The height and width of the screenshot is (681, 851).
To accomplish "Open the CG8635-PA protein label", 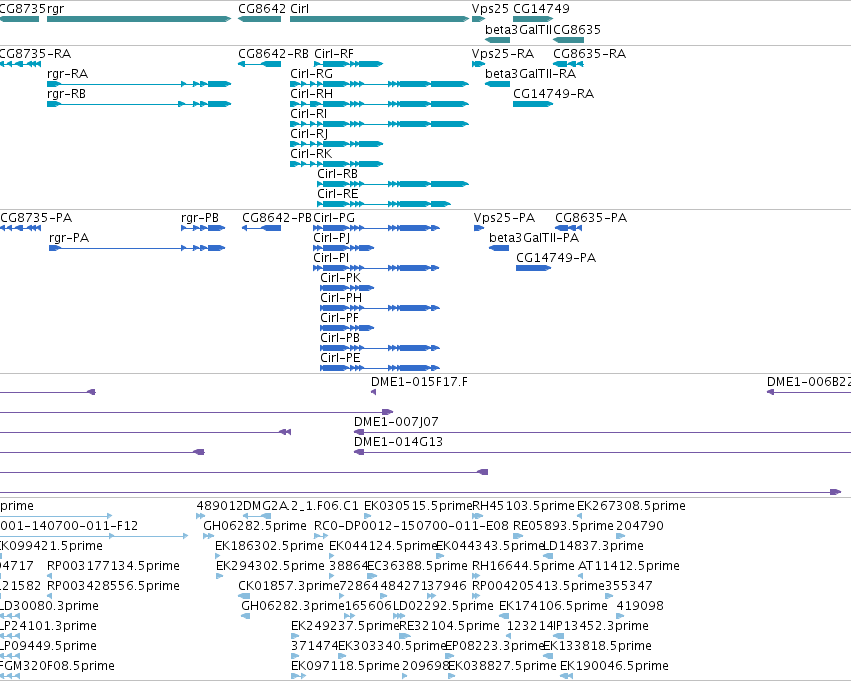I will pos(590,218).
